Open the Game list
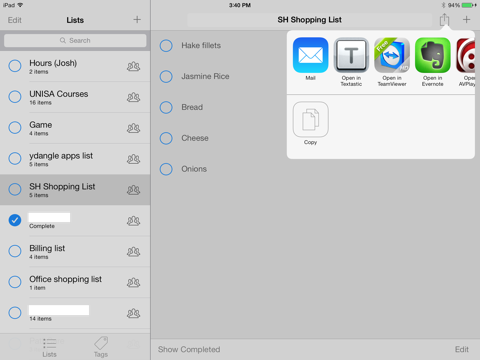 pyautogui.click(x=75, y=128)
